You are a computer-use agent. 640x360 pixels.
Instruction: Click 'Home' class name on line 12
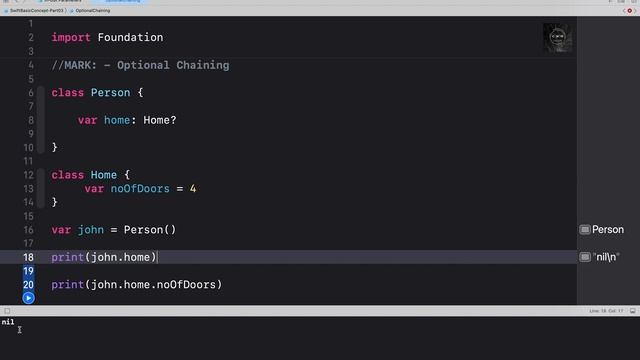pos(104,175)
